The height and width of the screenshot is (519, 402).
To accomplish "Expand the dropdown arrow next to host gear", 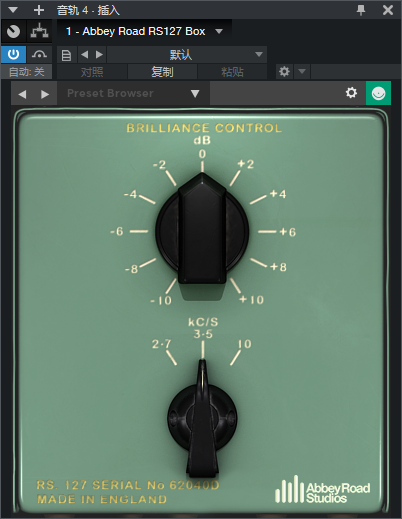I will (302, 71).
